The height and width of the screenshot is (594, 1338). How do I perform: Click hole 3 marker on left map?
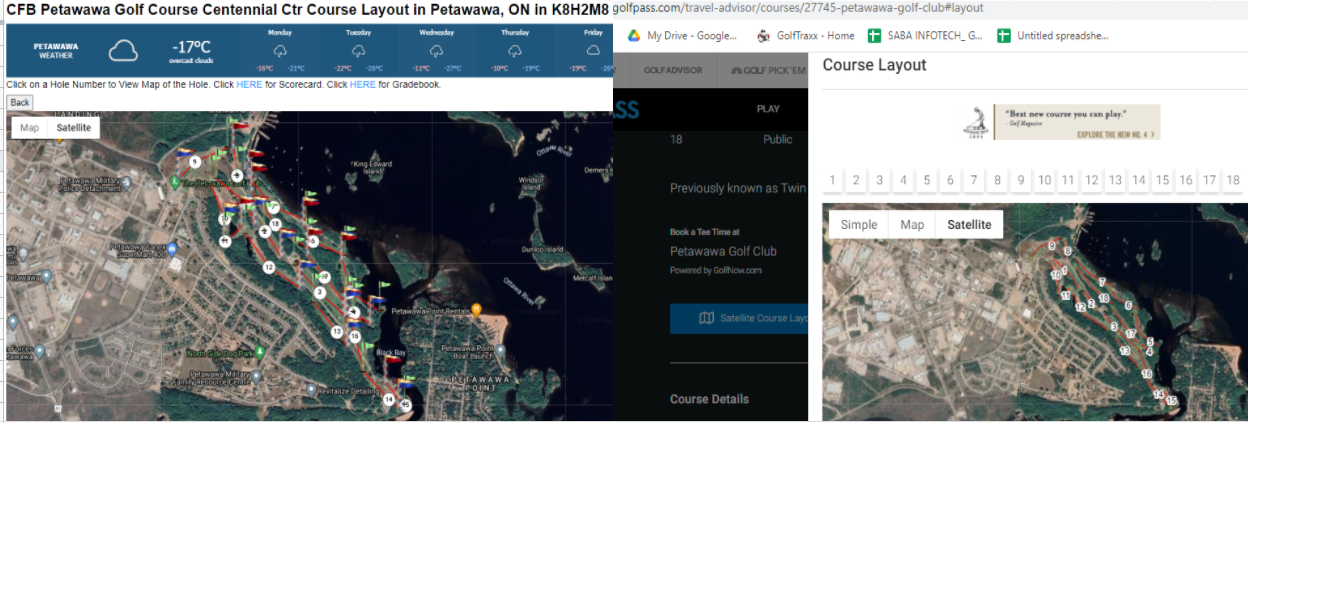[319, 292]
